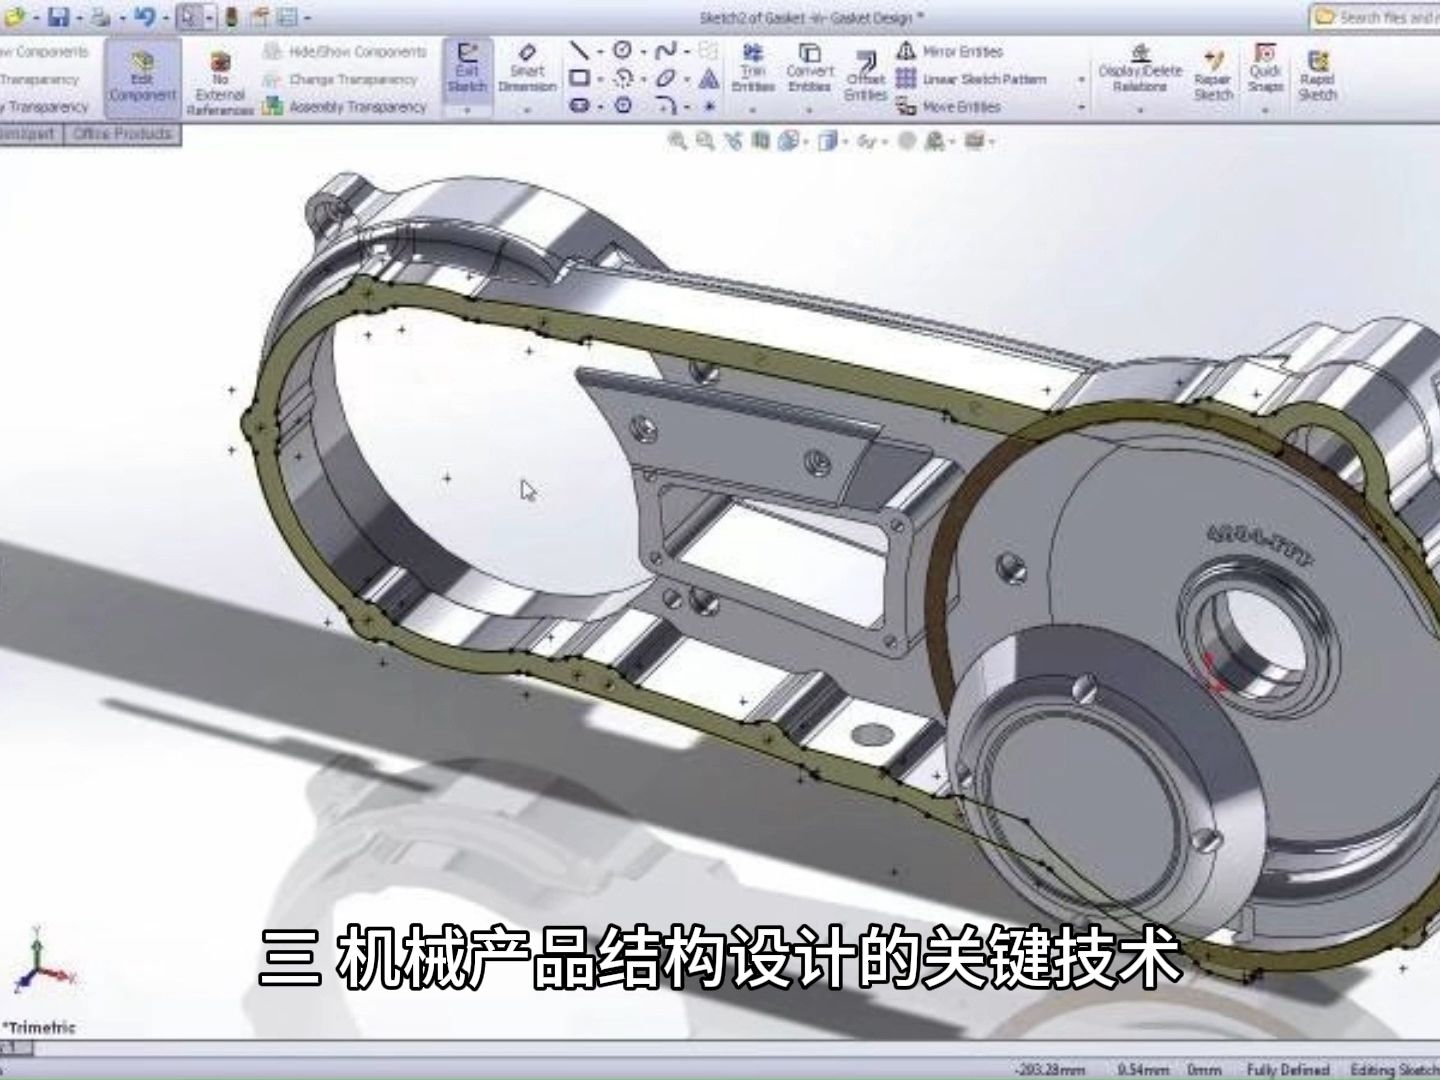Viewport: 1440px width, 1080px height.
Task: Select the Polygon sketch tool
Action: pyautogui.click(x=622, y=105)
